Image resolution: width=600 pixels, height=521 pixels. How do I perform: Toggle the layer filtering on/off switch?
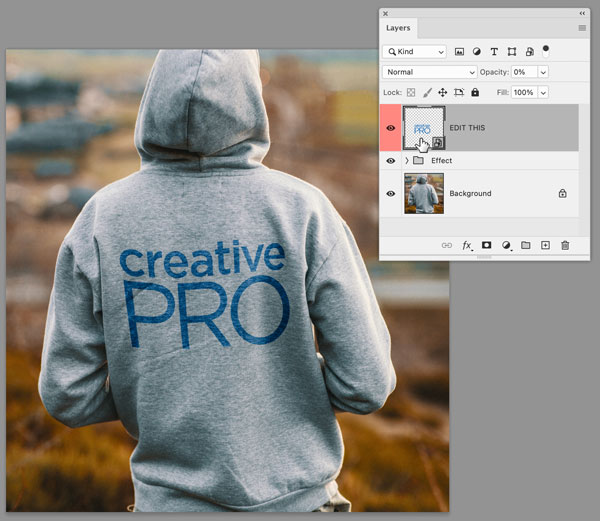(x=546, y=50)
